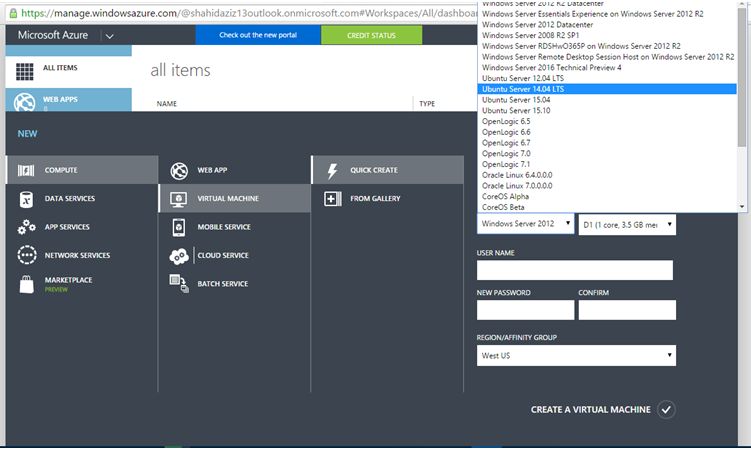751x450 pixels.
Task: Select App Services in the New menu
Action: (x=82, y=227)
